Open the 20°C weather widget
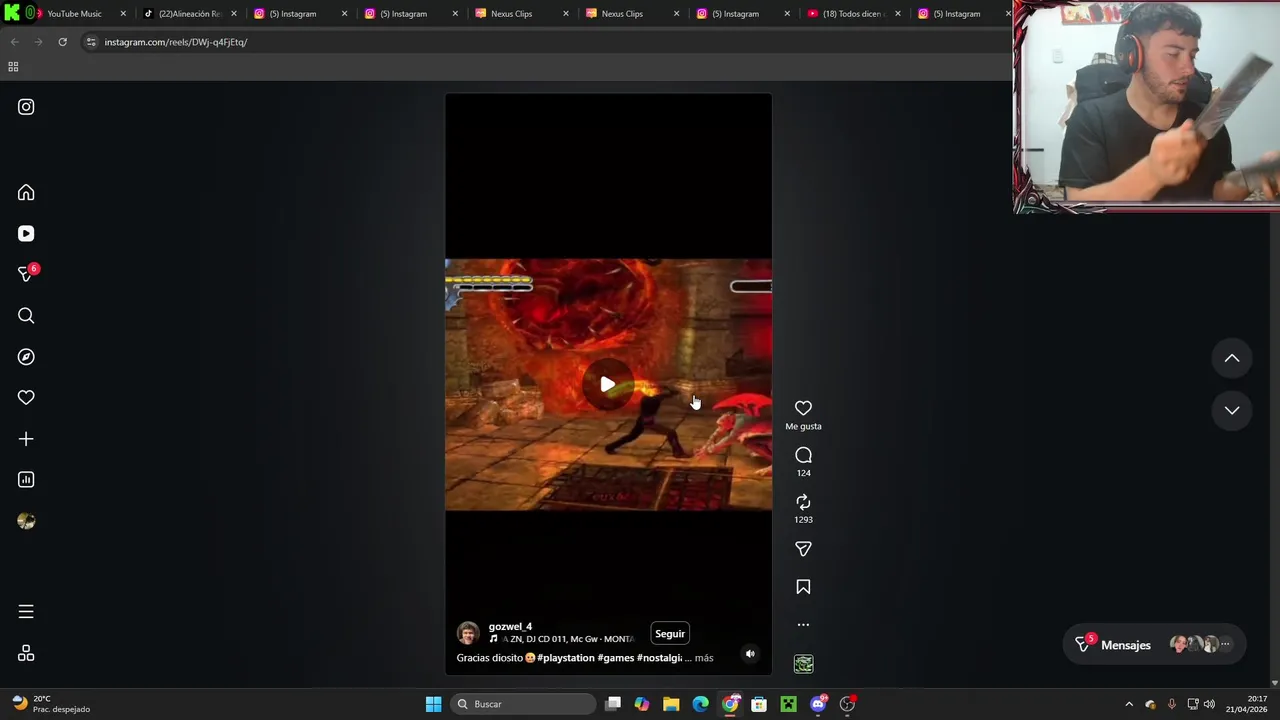The image size is (1280, 720). tap(52, 704)
